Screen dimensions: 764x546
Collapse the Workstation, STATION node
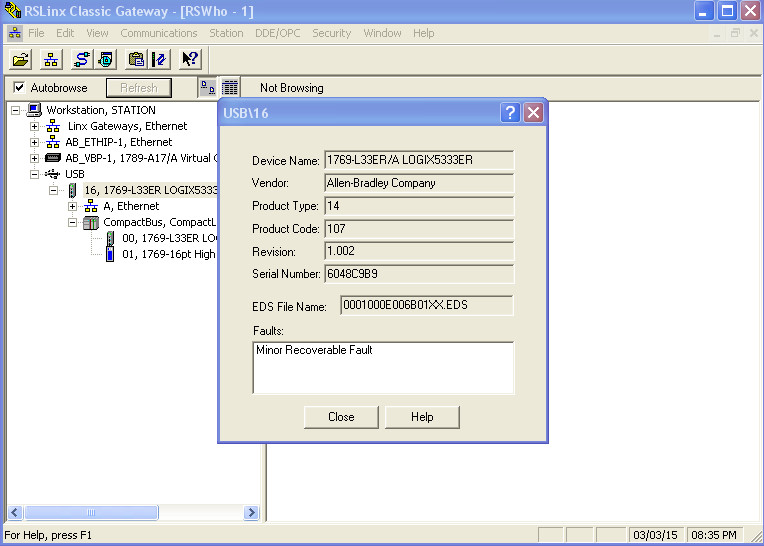(x=15, y=111)
